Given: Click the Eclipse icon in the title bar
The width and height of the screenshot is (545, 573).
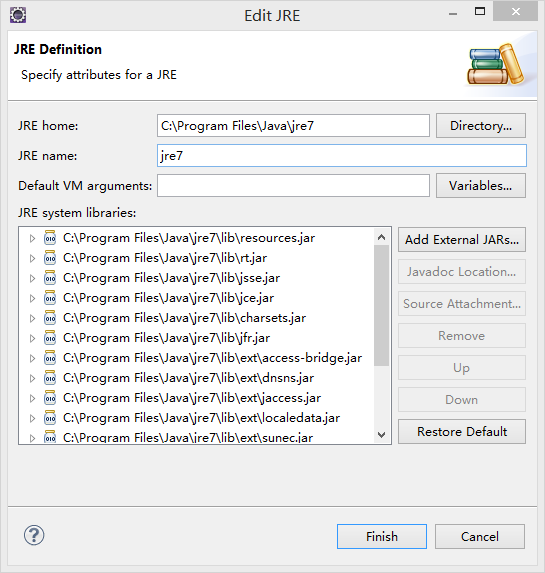Looking at the screenshot, I should [x=18, y=15].
